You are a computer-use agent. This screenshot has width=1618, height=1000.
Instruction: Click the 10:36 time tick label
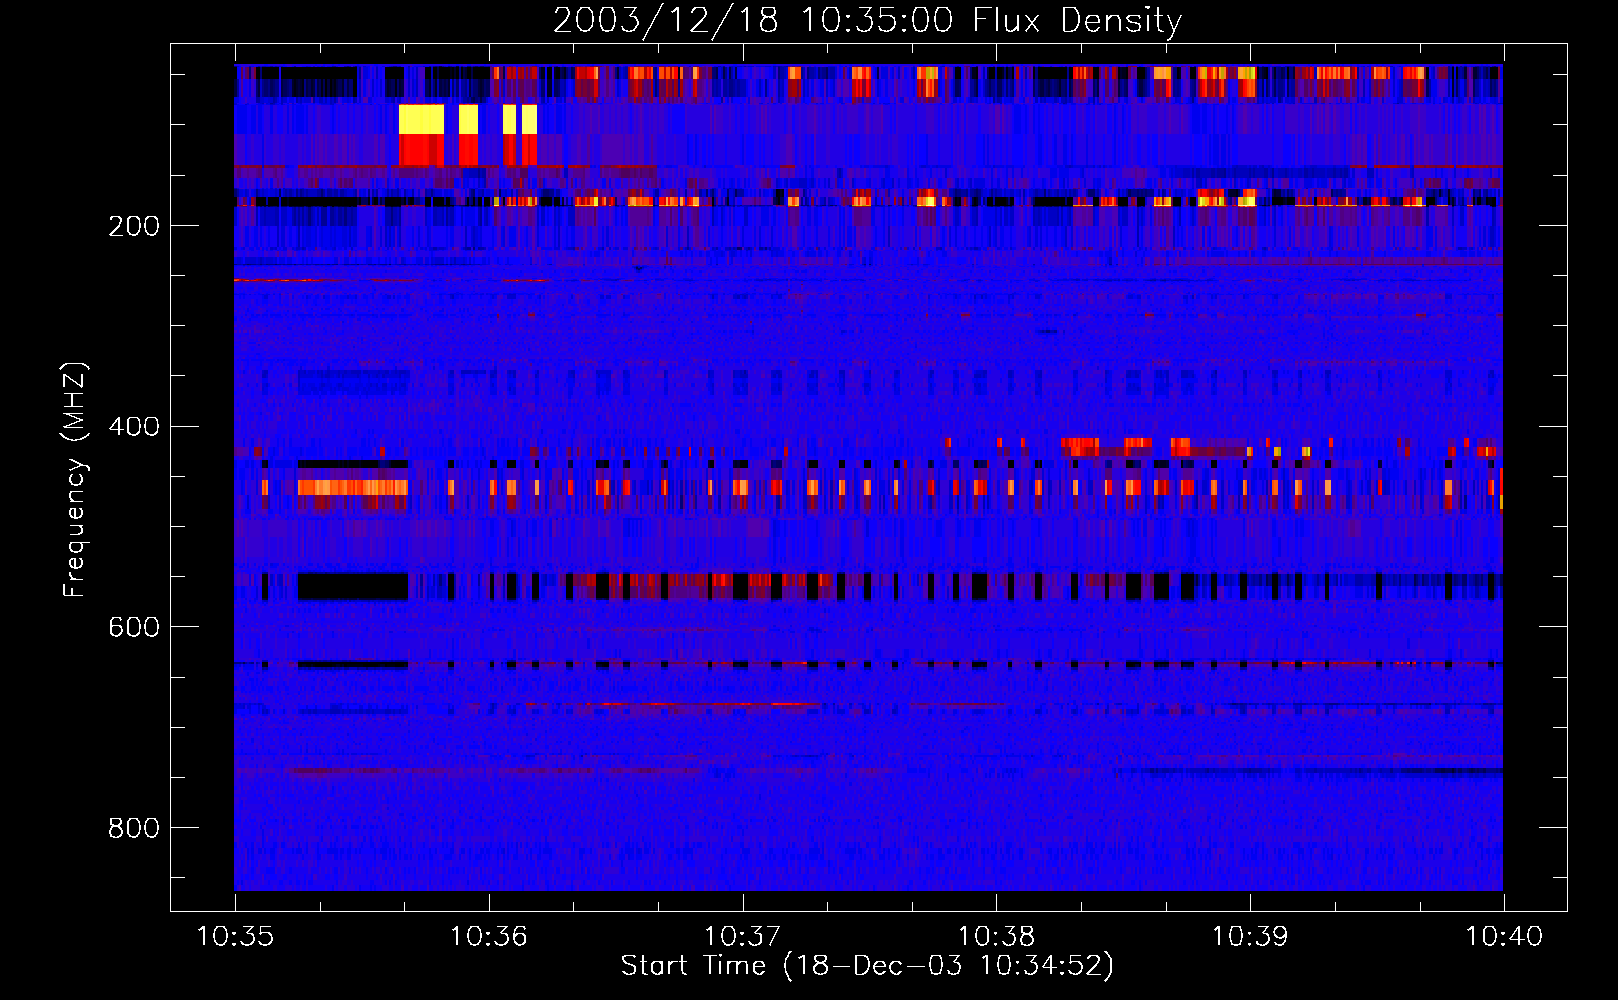(488, 936)
